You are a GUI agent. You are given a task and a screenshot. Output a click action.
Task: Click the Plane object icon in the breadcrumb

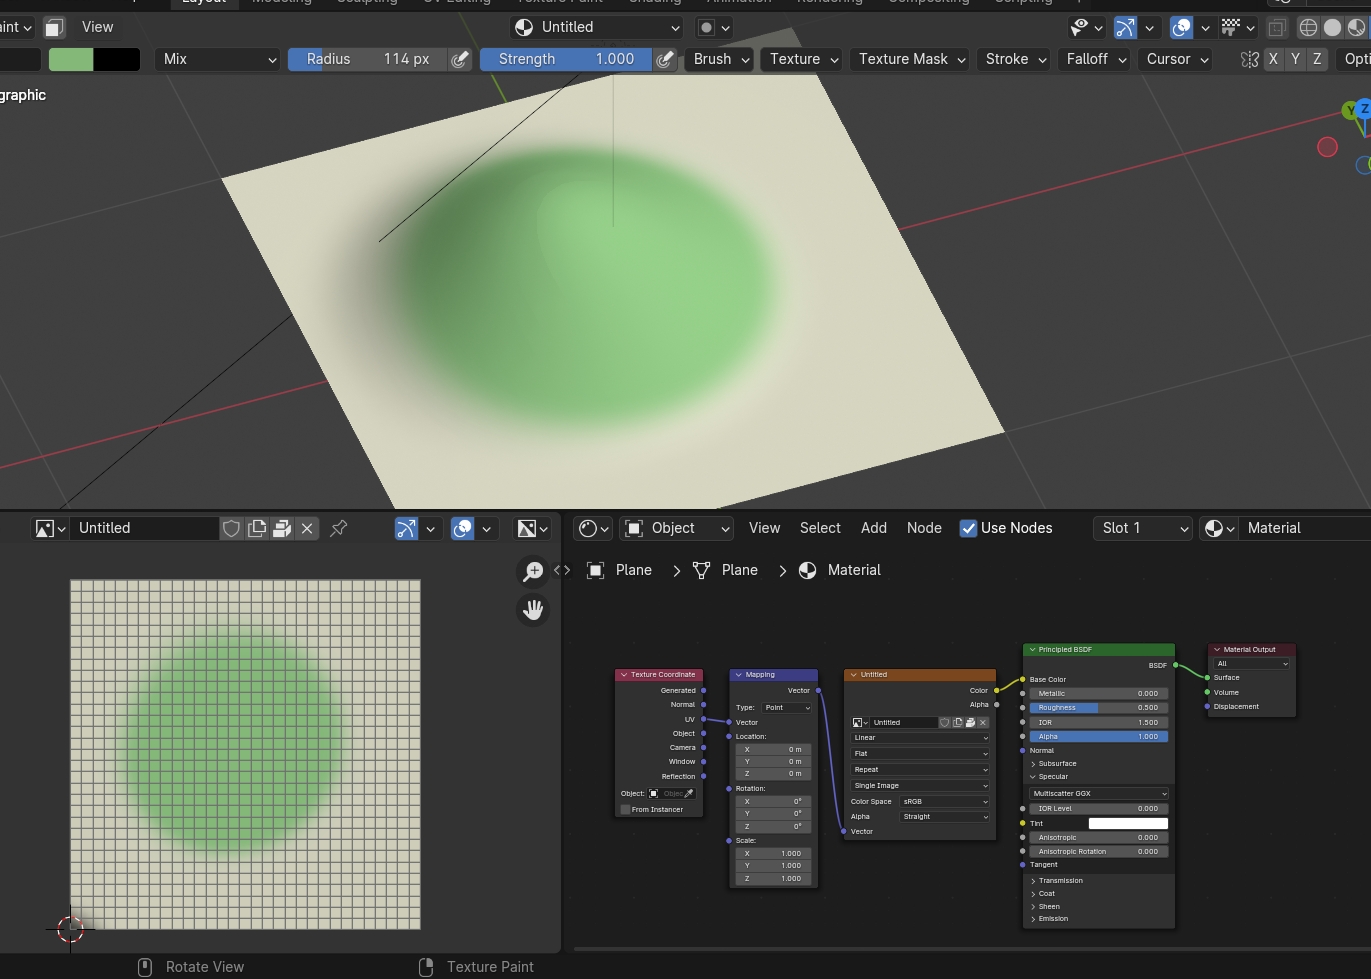click(596, 570)
